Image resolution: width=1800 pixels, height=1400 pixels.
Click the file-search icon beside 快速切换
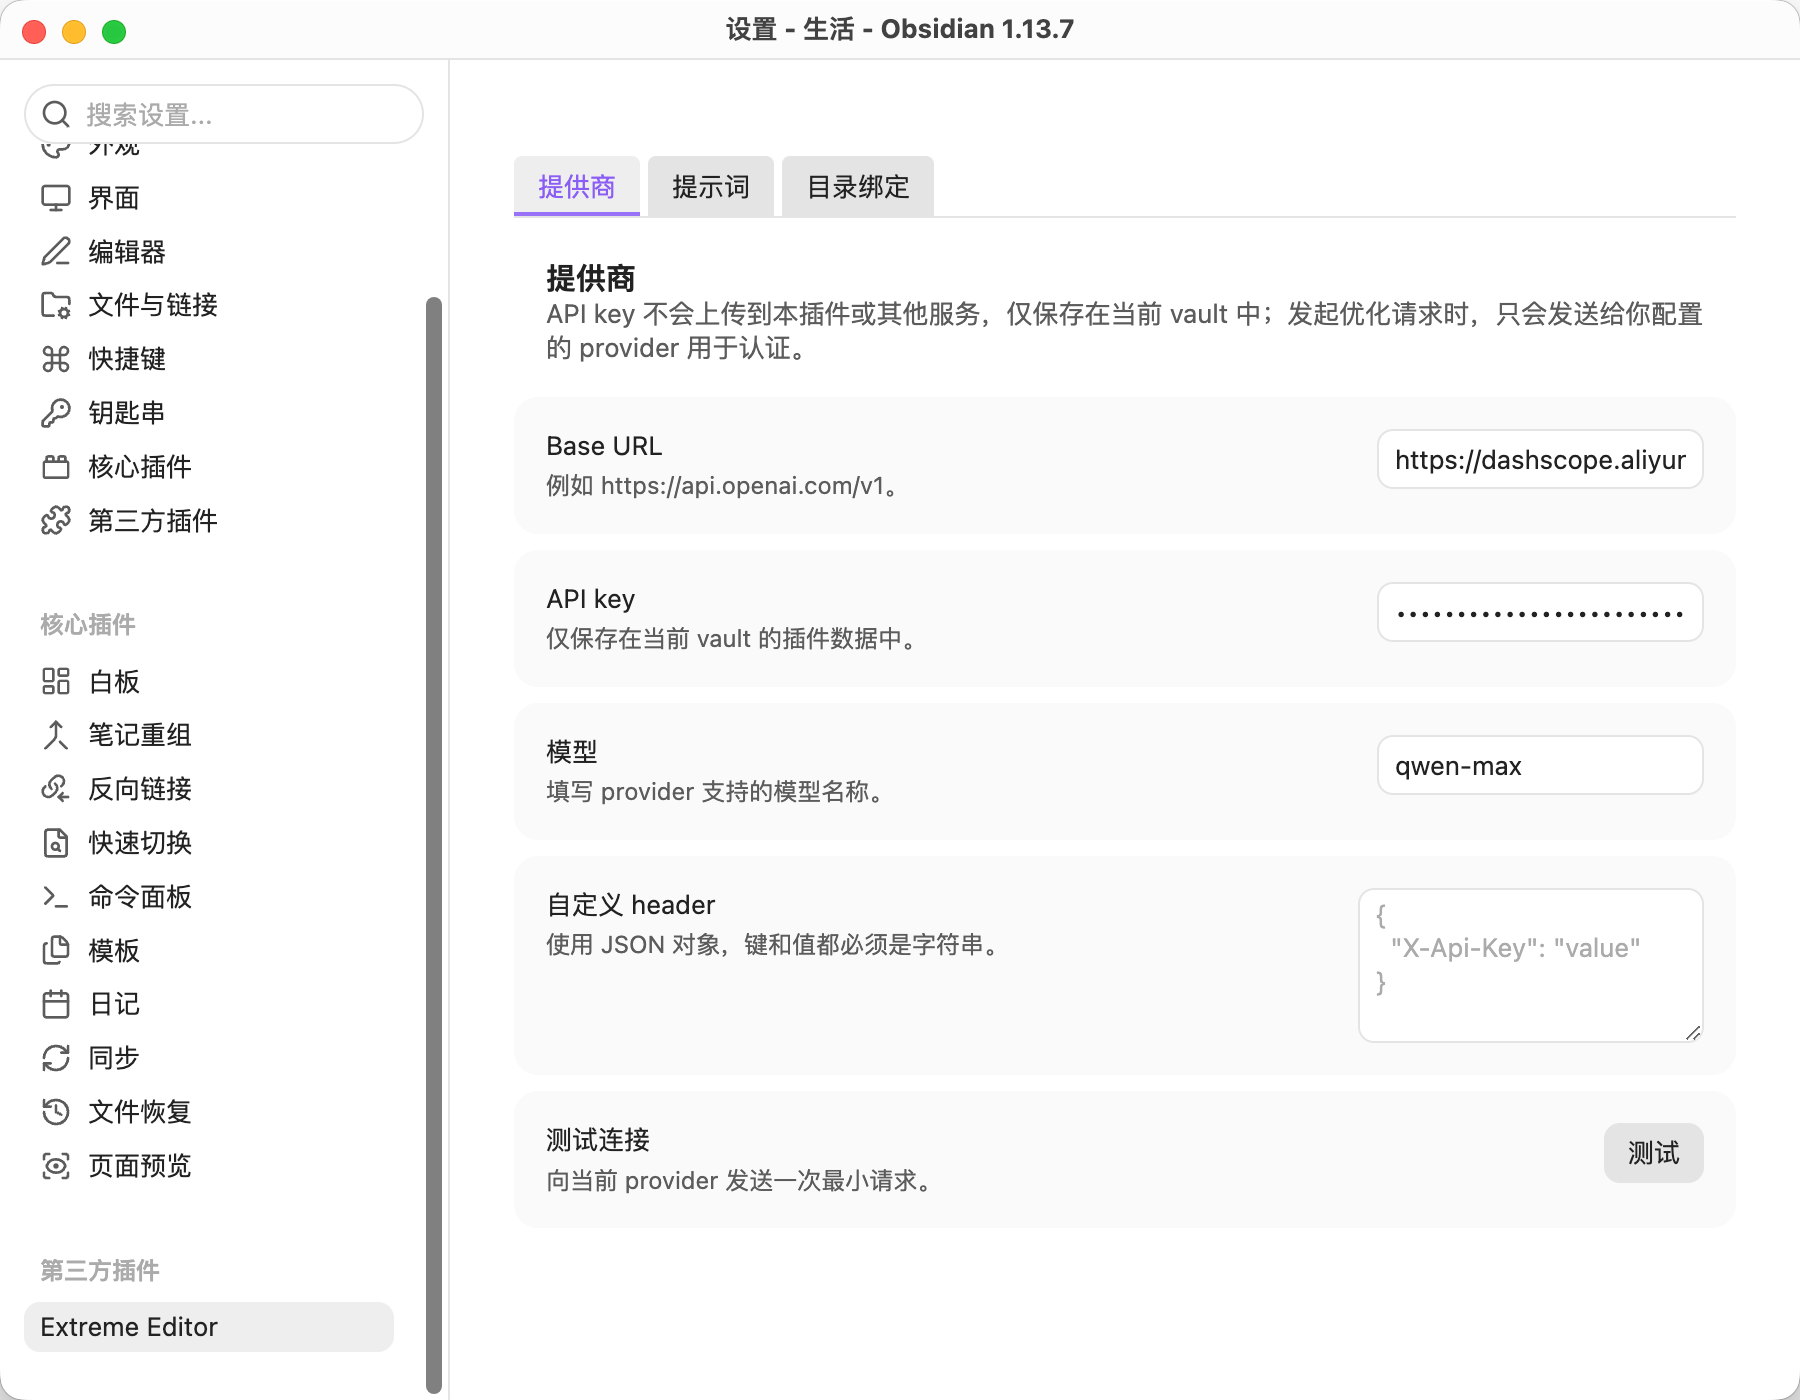coord(56,843)
